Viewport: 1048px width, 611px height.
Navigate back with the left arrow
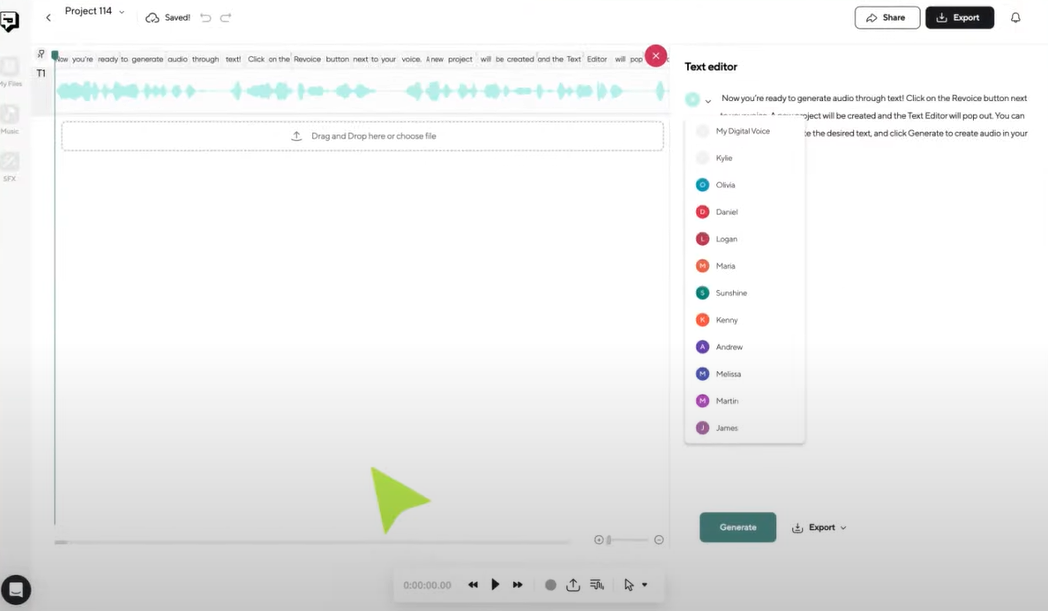(48, 17)
